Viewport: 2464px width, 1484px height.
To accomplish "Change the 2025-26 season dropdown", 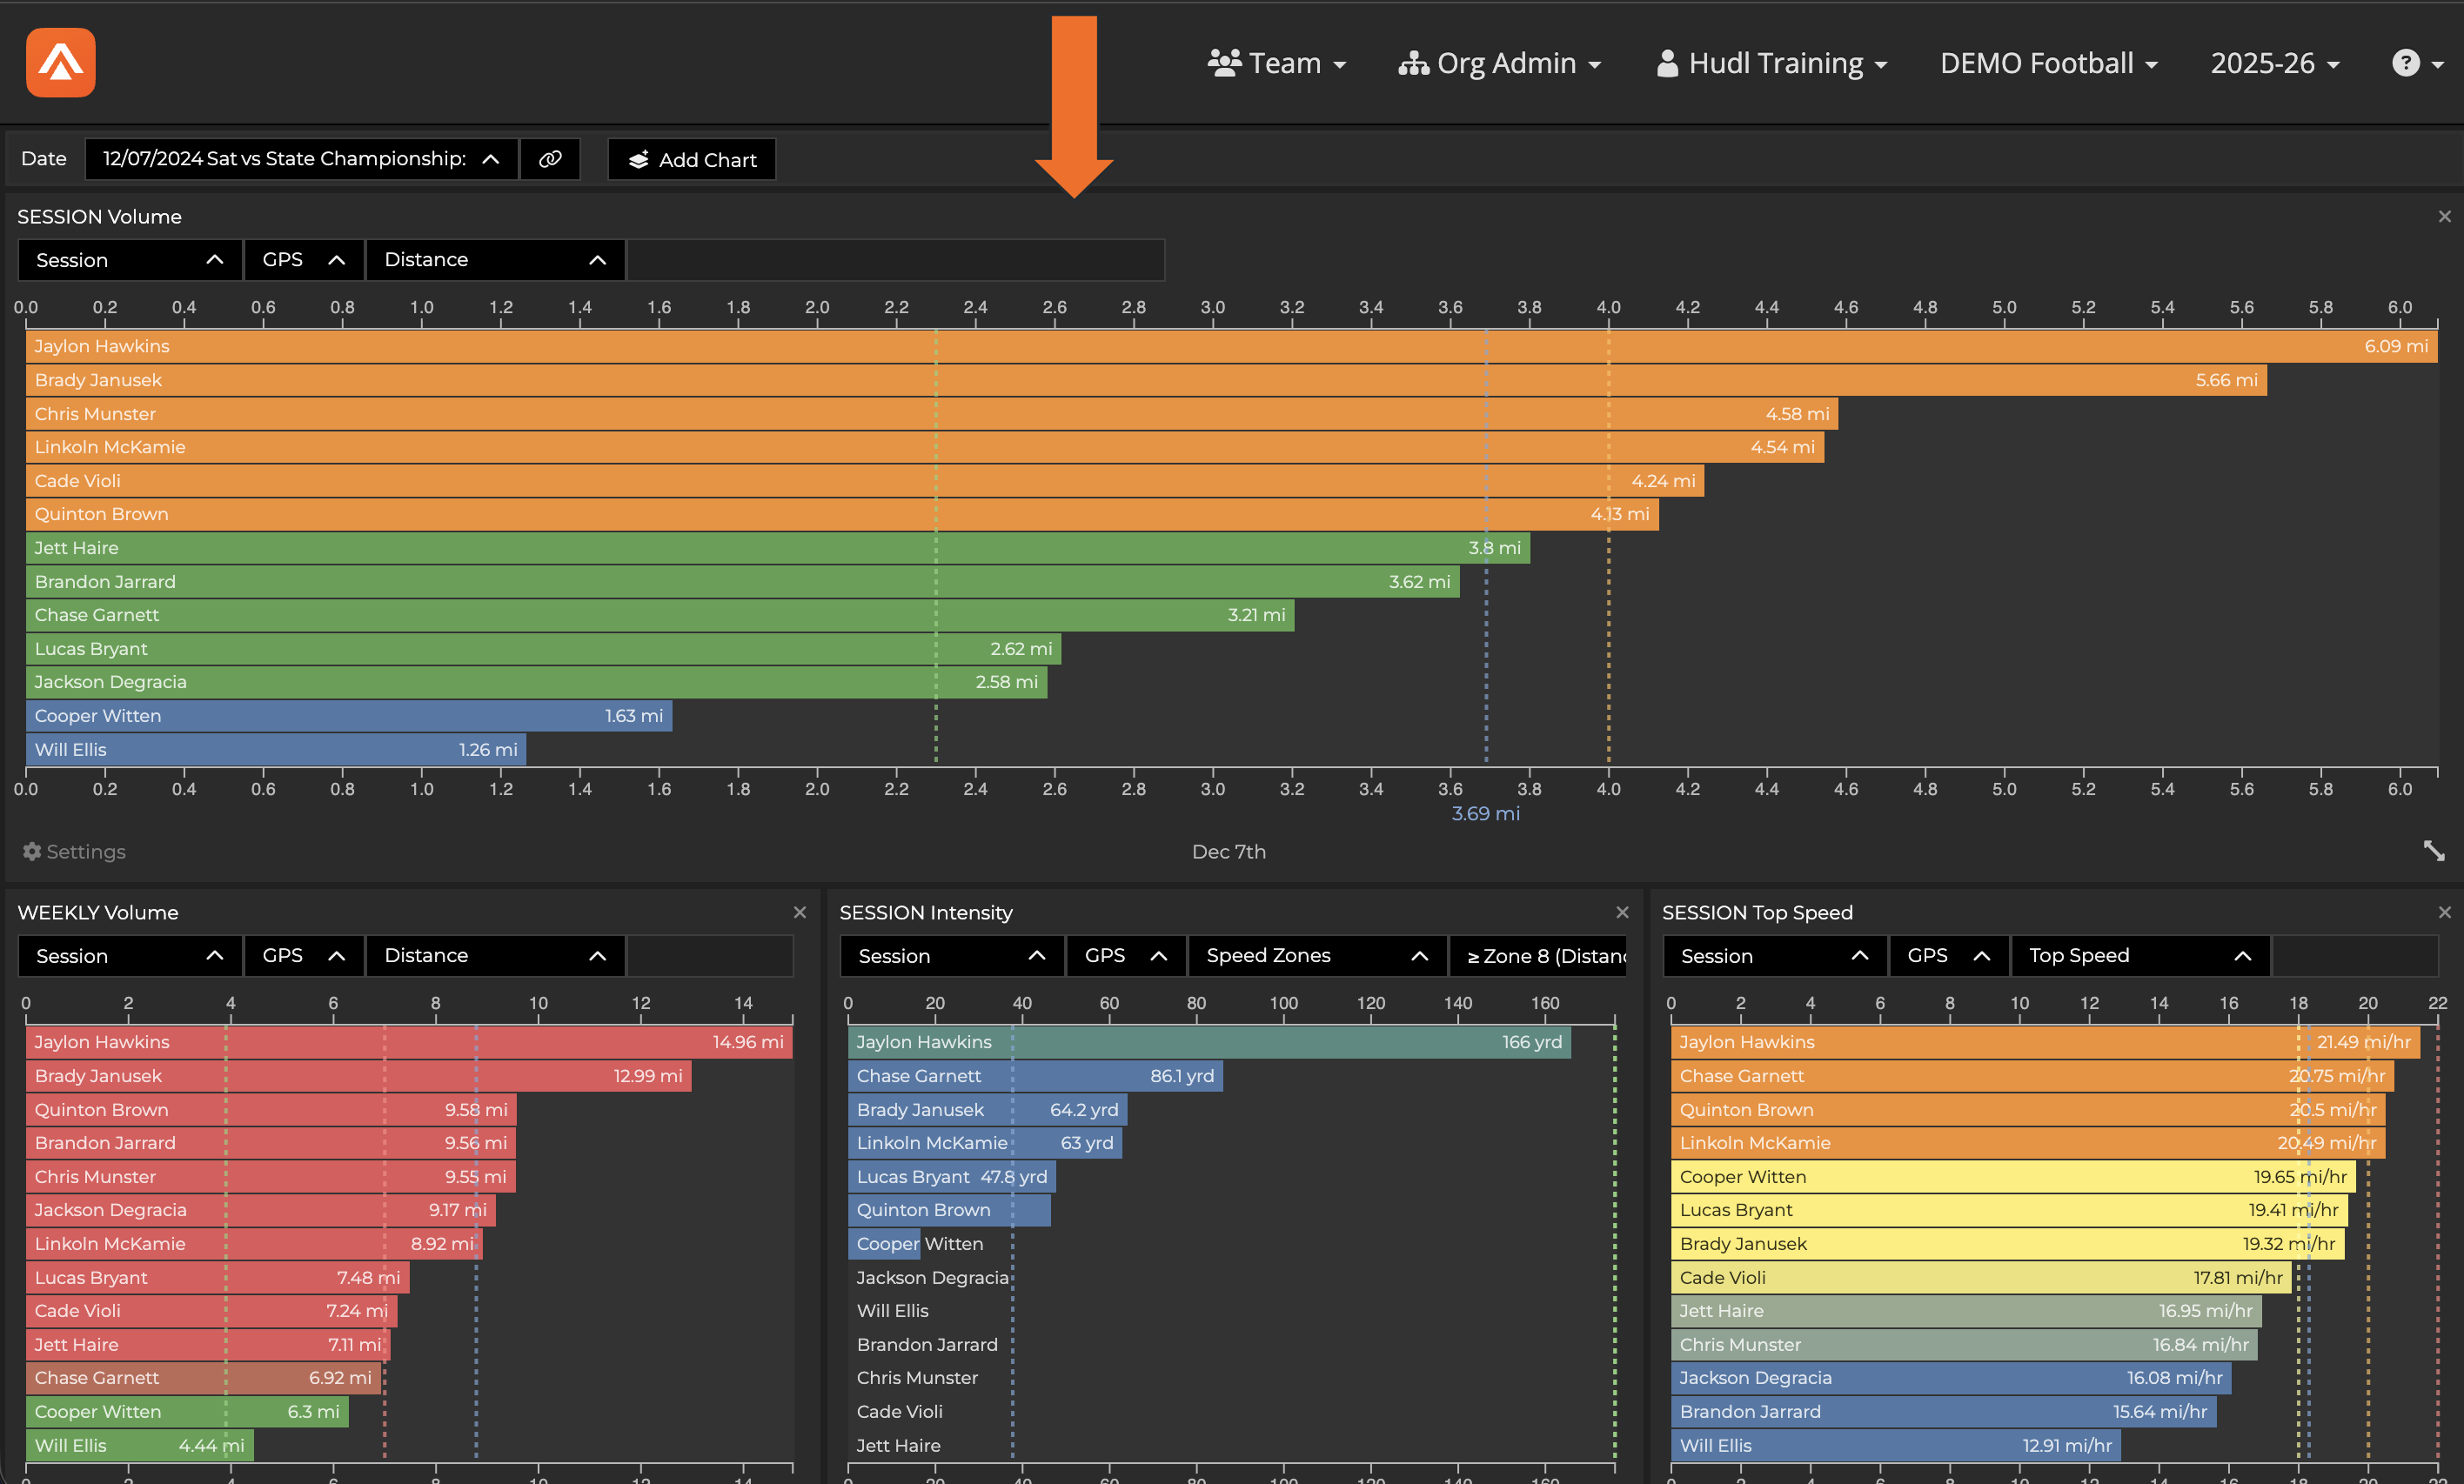I will [2274, 63].
